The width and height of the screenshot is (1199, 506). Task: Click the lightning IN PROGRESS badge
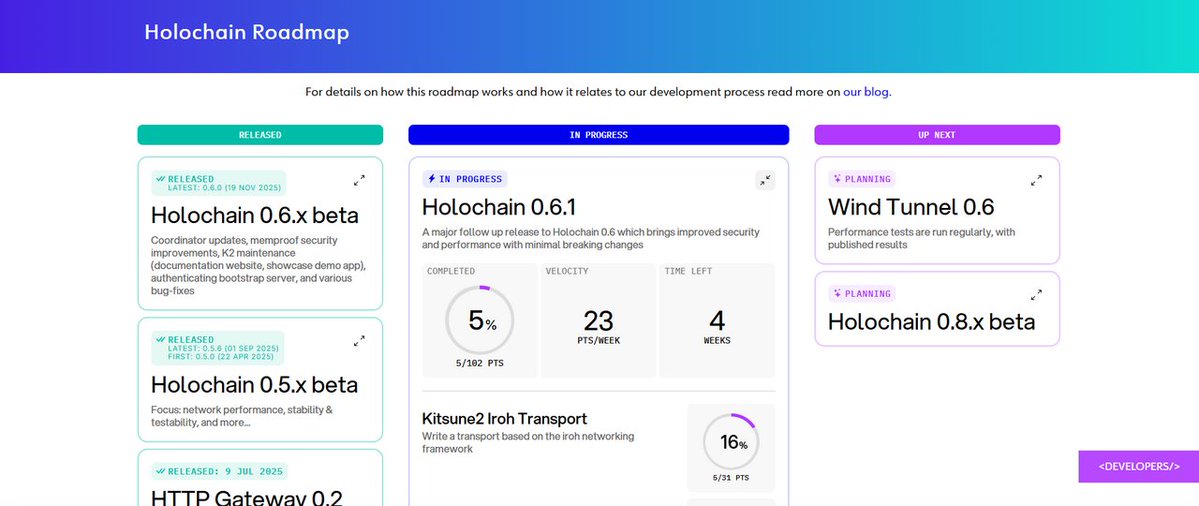pos(465,179)
